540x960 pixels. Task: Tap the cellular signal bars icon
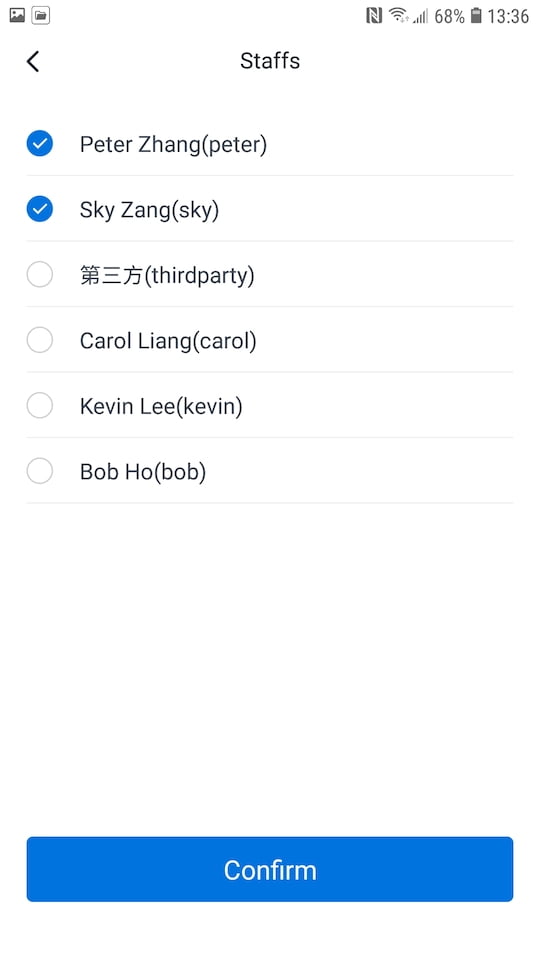pyautogui.click(x=421, y=16)
